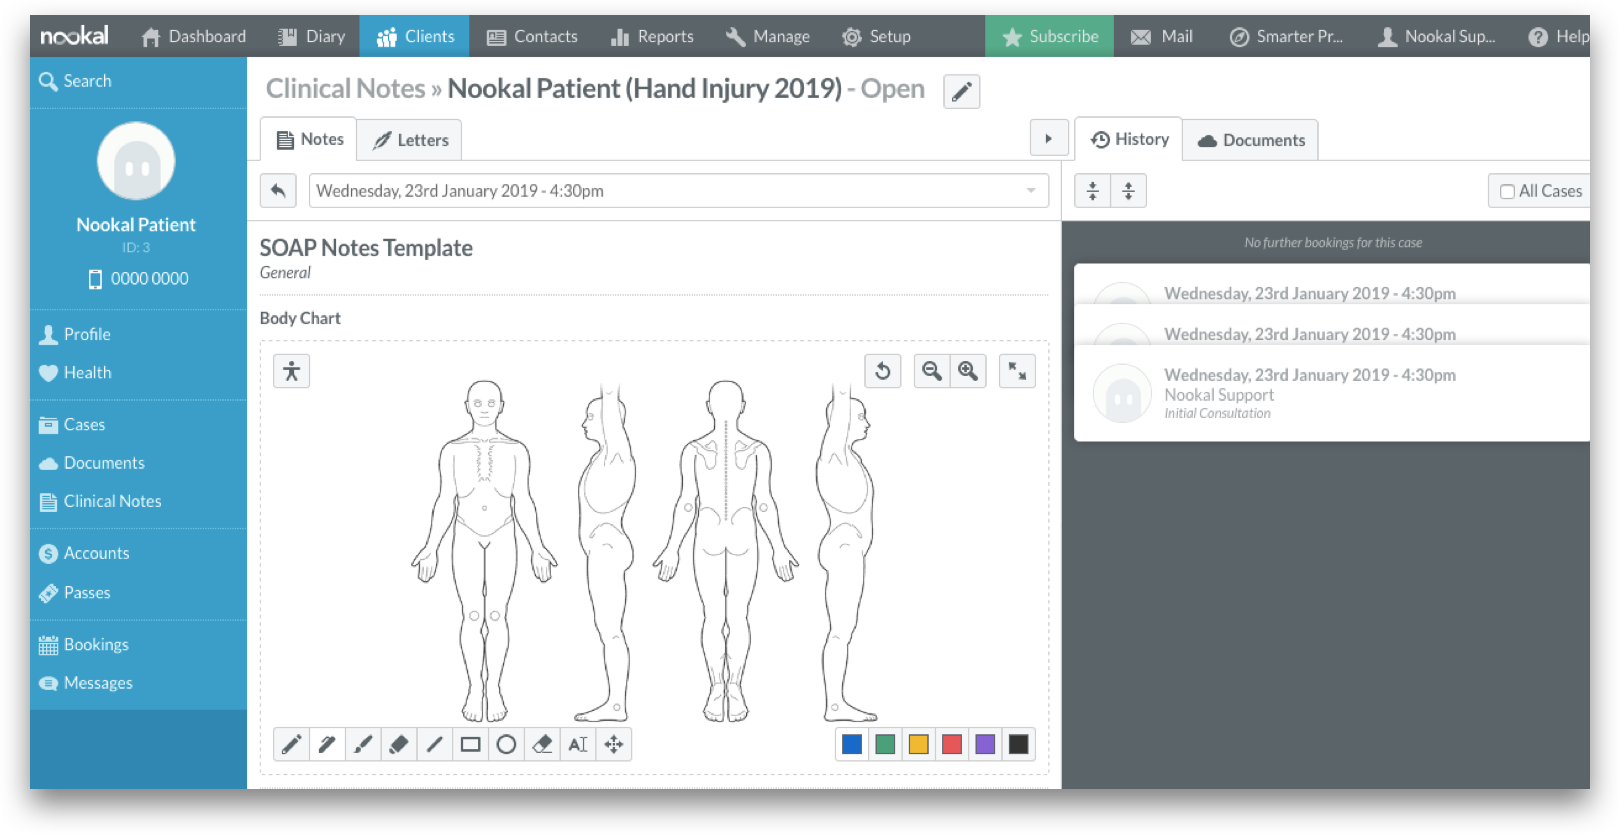Image resolution: width=1620 pixels, height=834 pixels.
Task: Select the marker pen tool
Action: point(327,744)
